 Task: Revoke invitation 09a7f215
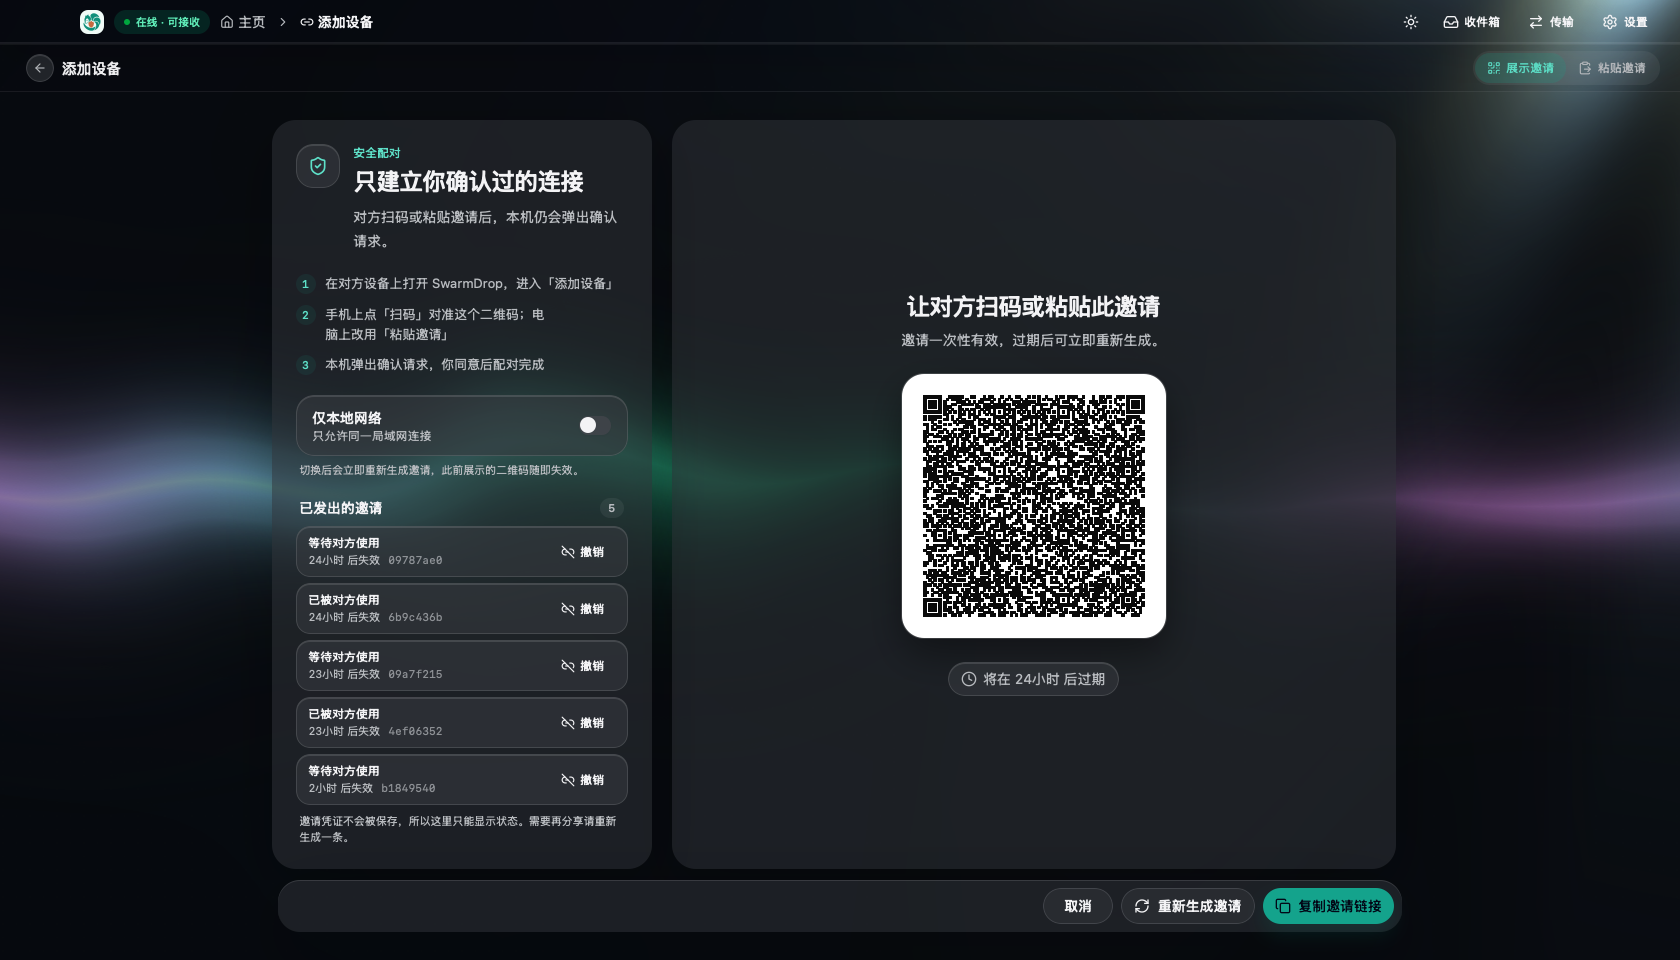(x=583, y=666)
